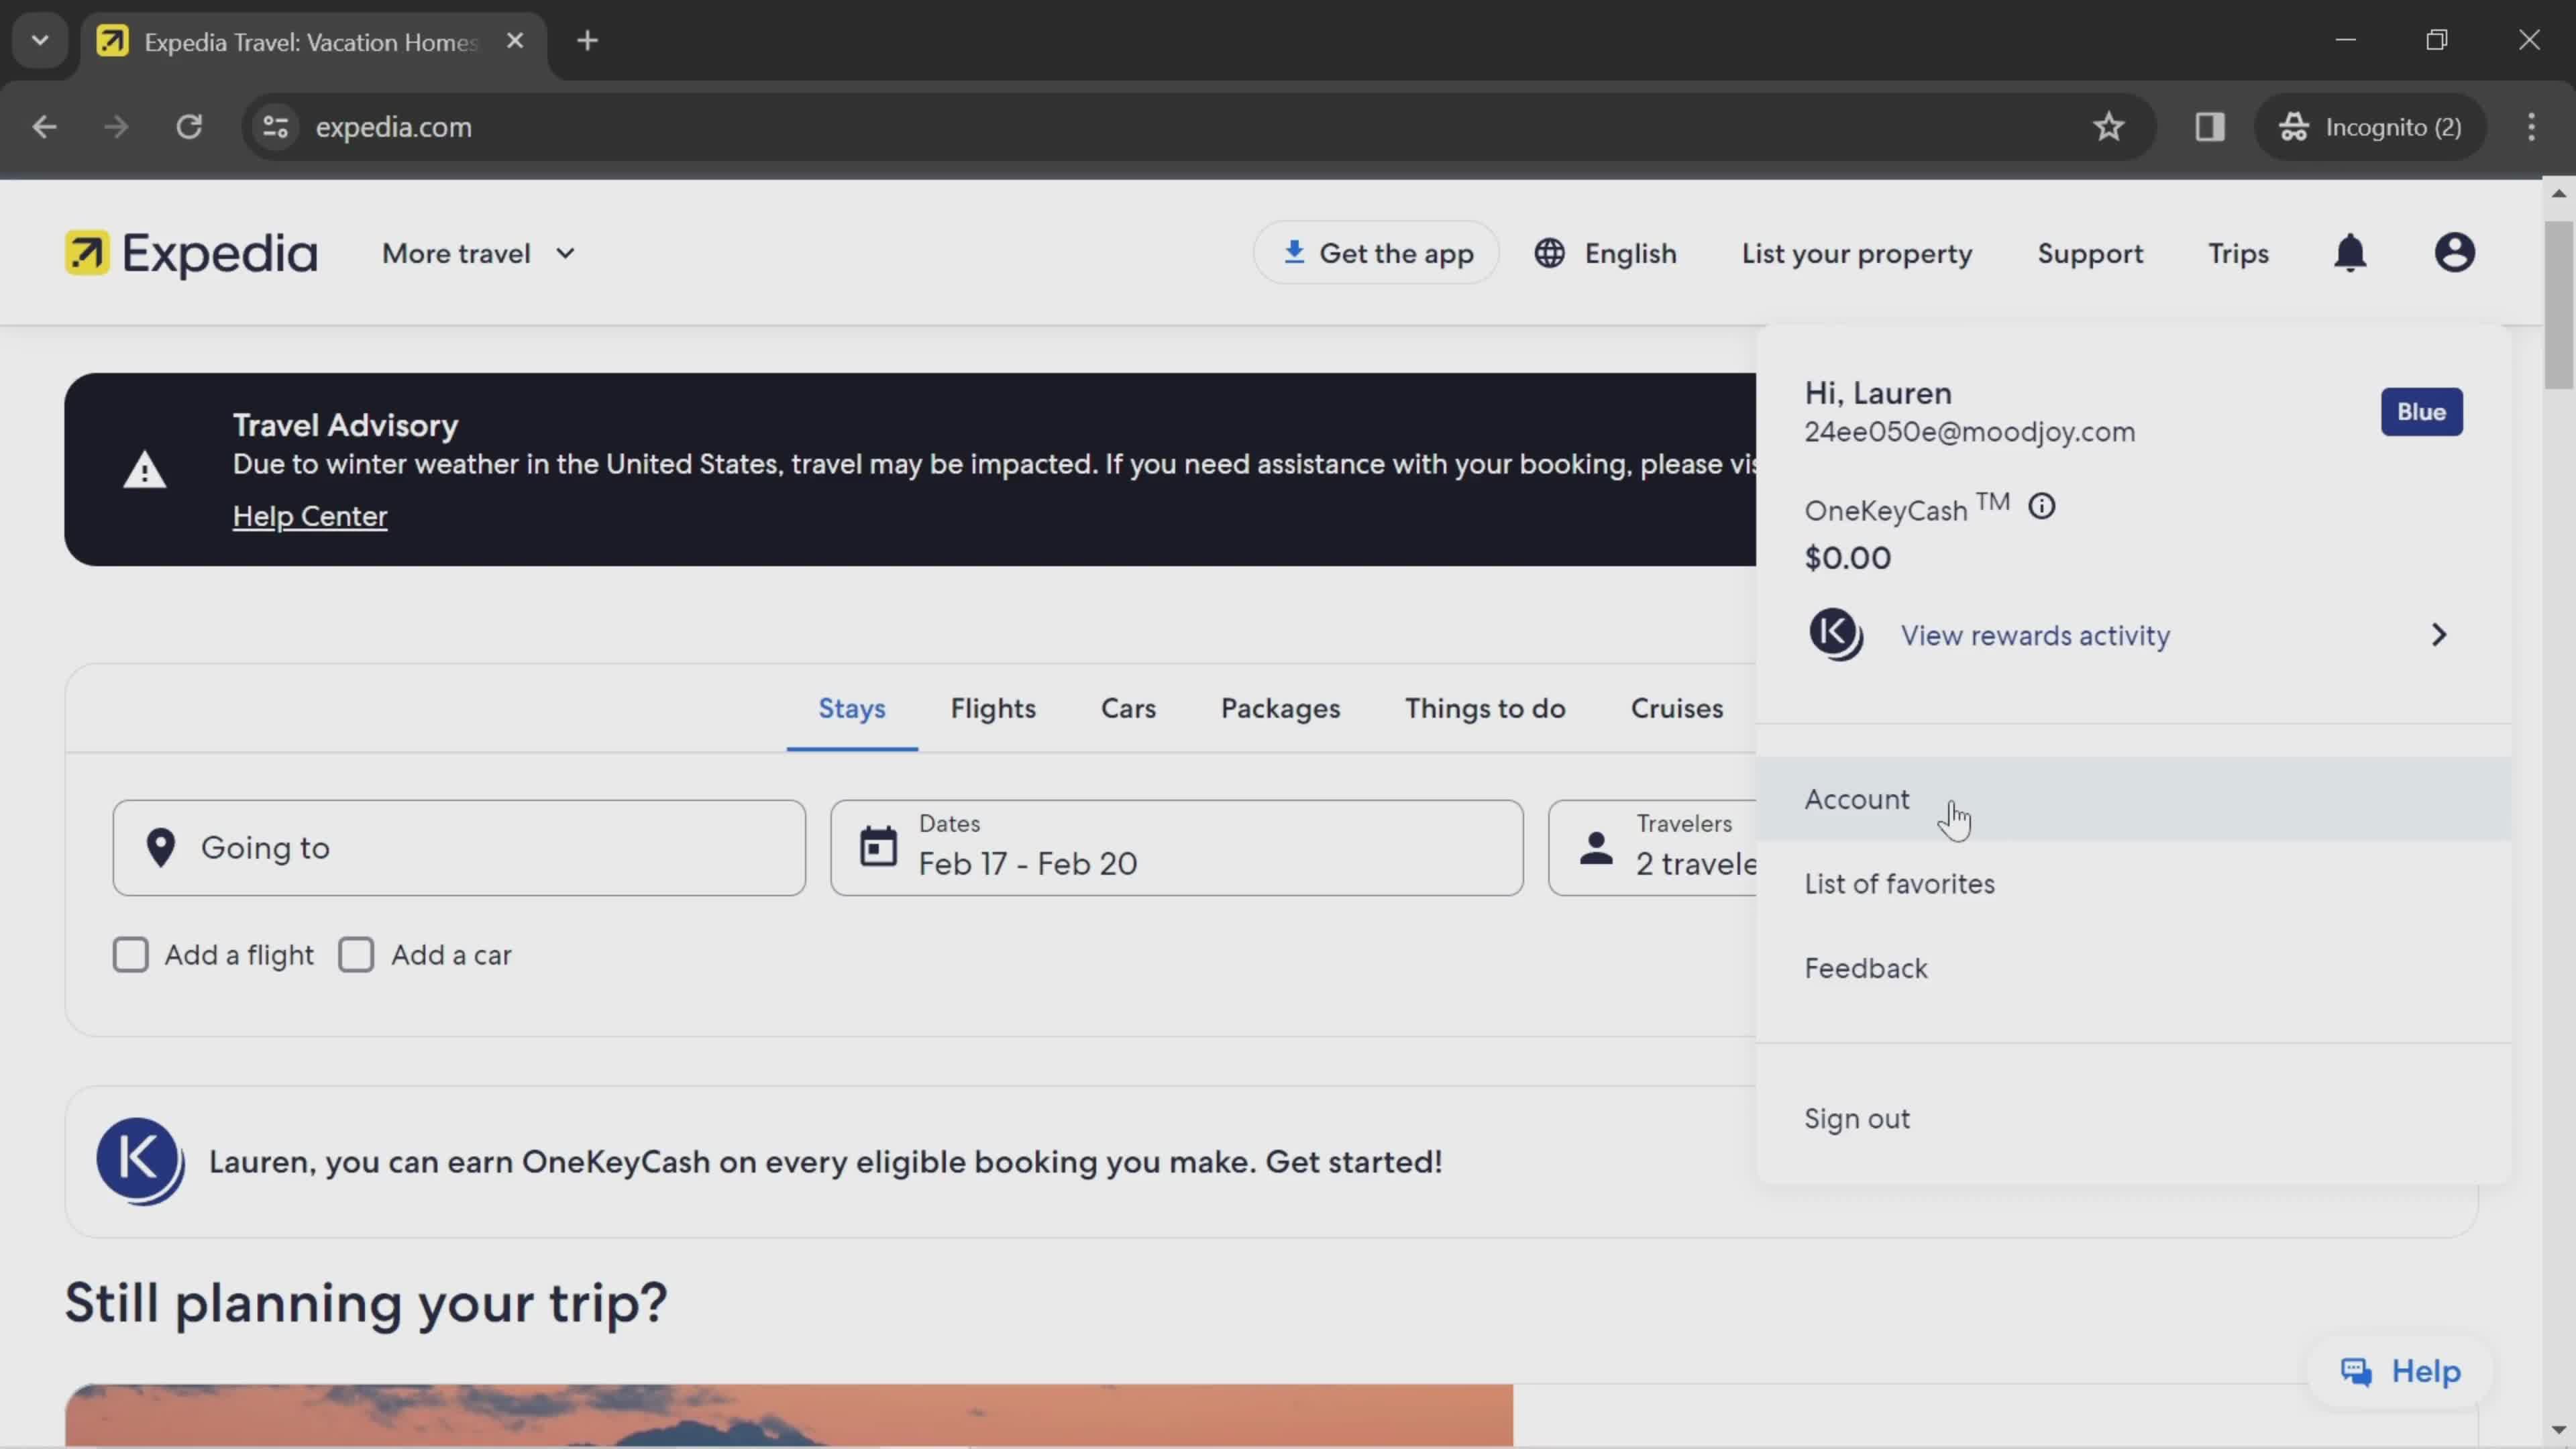
Task: Go to Trips
Action: click(2238, 254)
